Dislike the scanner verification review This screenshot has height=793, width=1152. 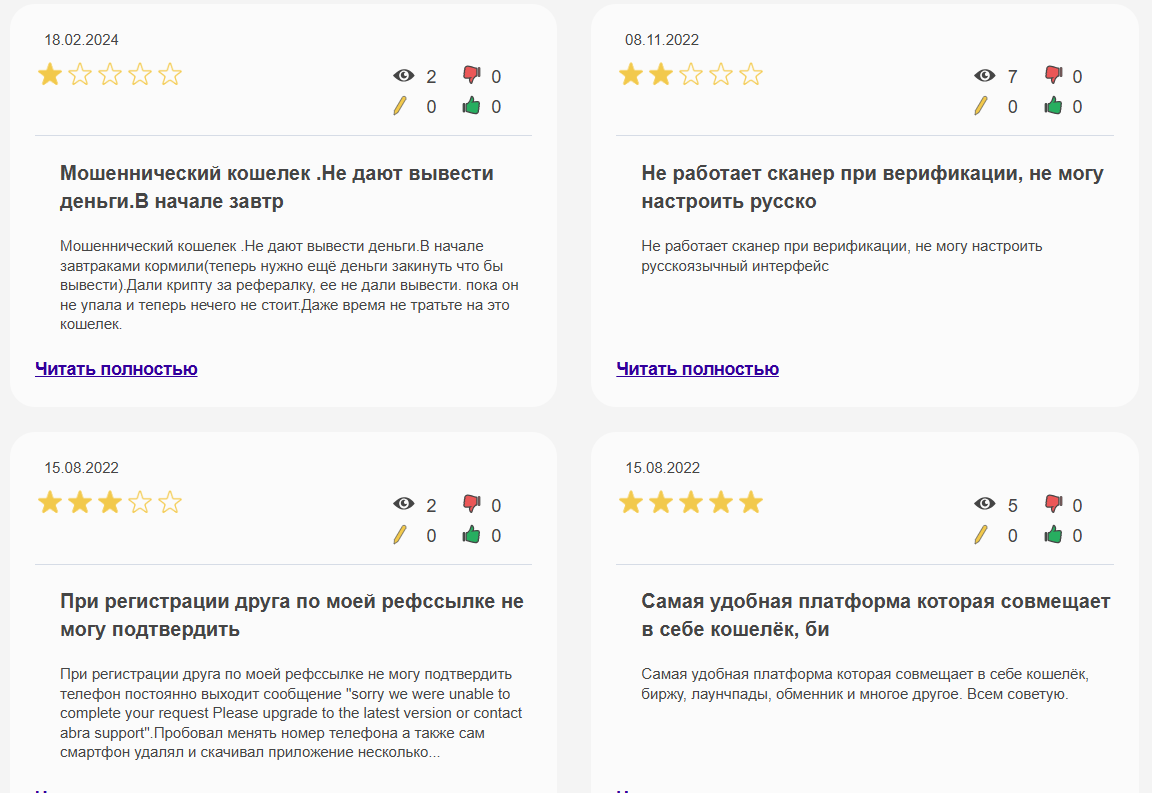pos(1053,75)
